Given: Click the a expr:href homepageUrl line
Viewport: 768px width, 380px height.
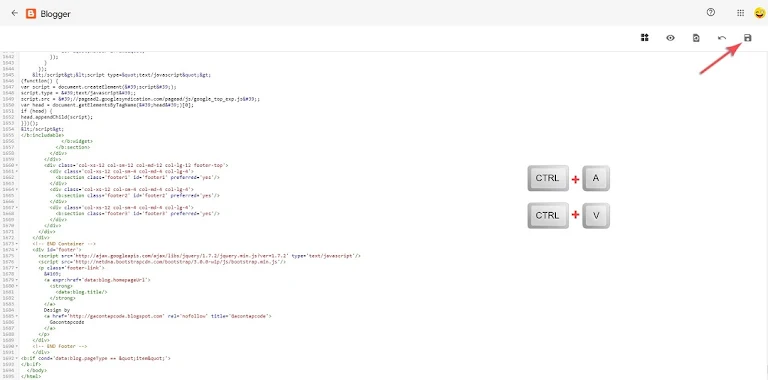Looking at the screenshot, I should [97, 280].
